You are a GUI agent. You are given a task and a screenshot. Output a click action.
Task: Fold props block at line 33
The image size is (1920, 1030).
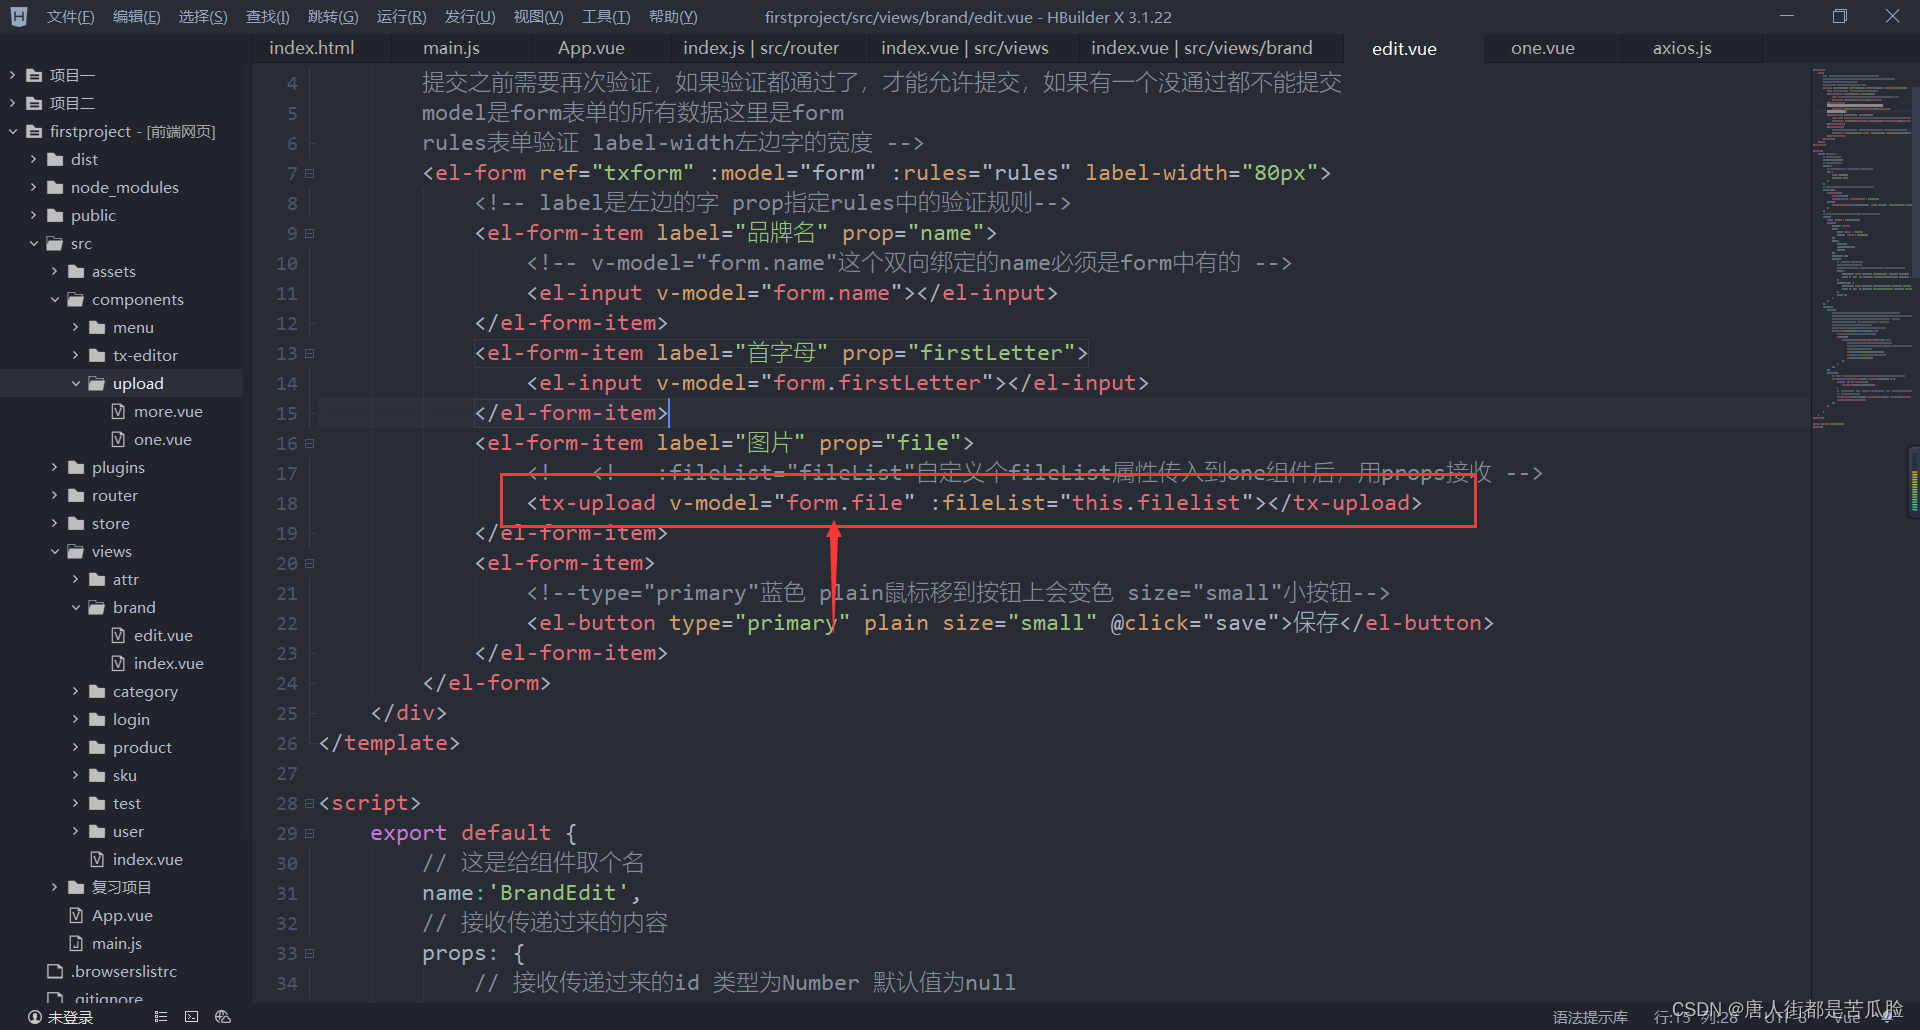309,953
